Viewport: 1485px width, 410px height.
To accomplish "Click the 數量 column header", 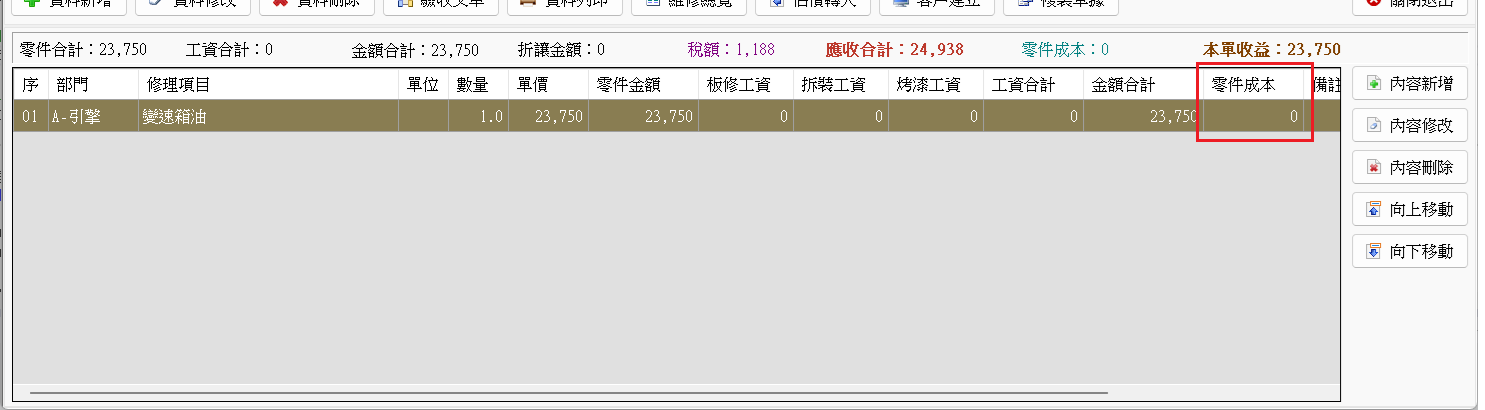I will coord(478,85).
